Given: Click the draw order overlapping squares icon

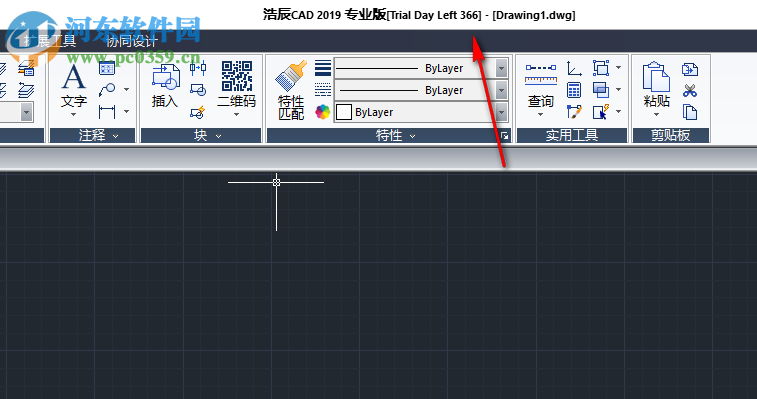Looking at the screenshot, I should [x=601, y=90].
